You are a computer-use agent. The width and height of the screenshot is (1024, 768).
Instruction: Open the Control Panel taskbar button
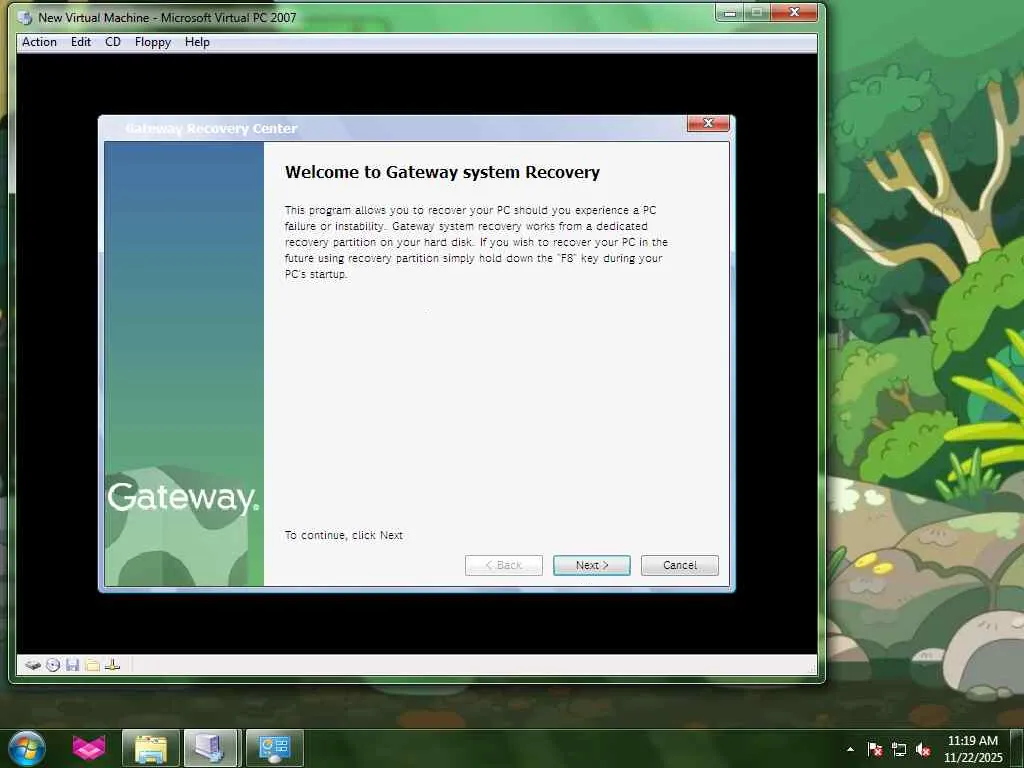tap(274, 748)
